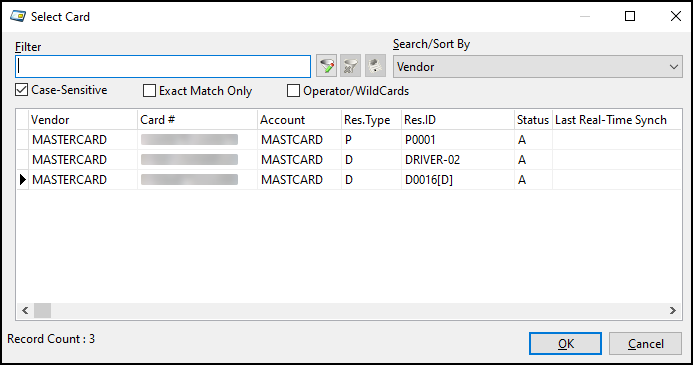The height and width of the screenshot is (365, 693).
Task: Click MASTERCARD vendor in P0001 row
Action: pos(69,140)
